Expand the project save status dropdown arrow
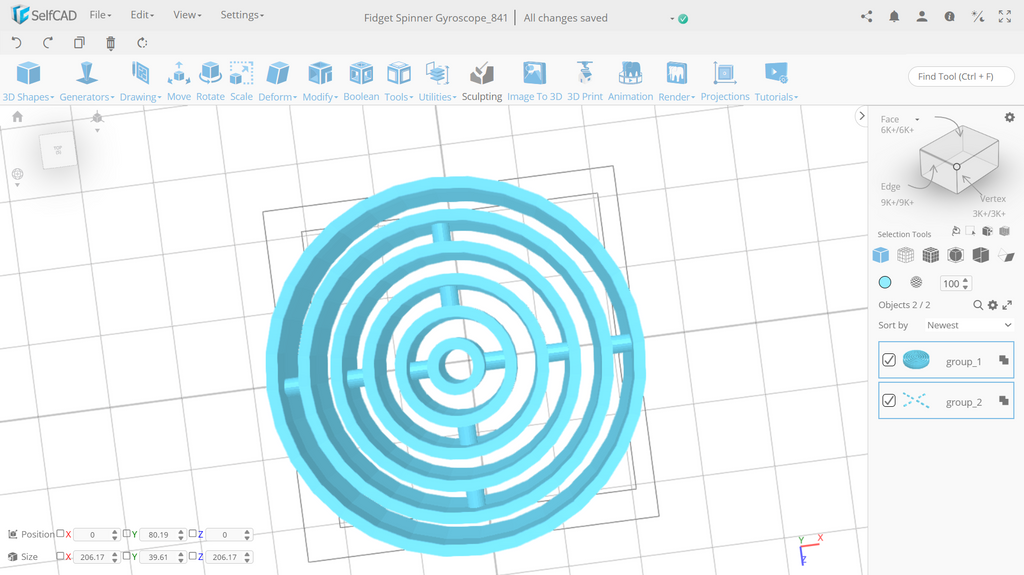 (672, 19)
